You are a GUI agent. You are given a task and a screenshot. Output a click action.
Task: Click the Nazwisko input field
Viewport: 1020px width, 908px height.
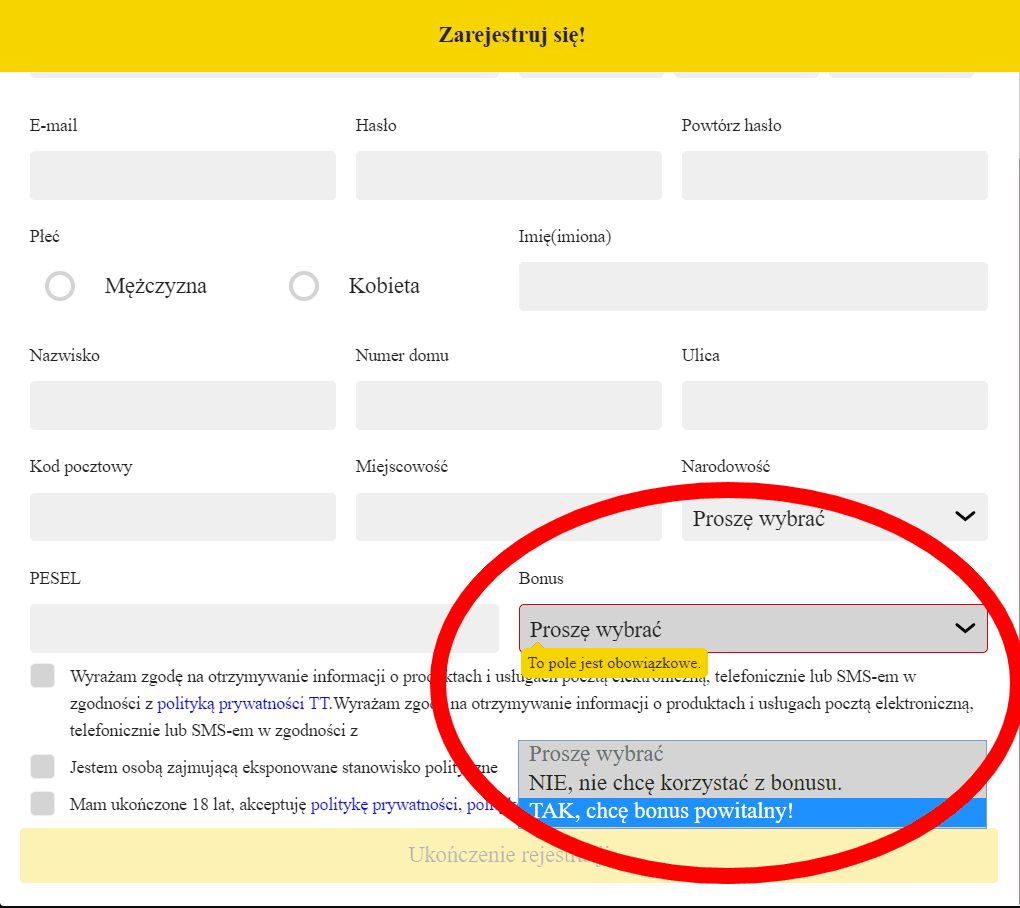tap(183, 405)
